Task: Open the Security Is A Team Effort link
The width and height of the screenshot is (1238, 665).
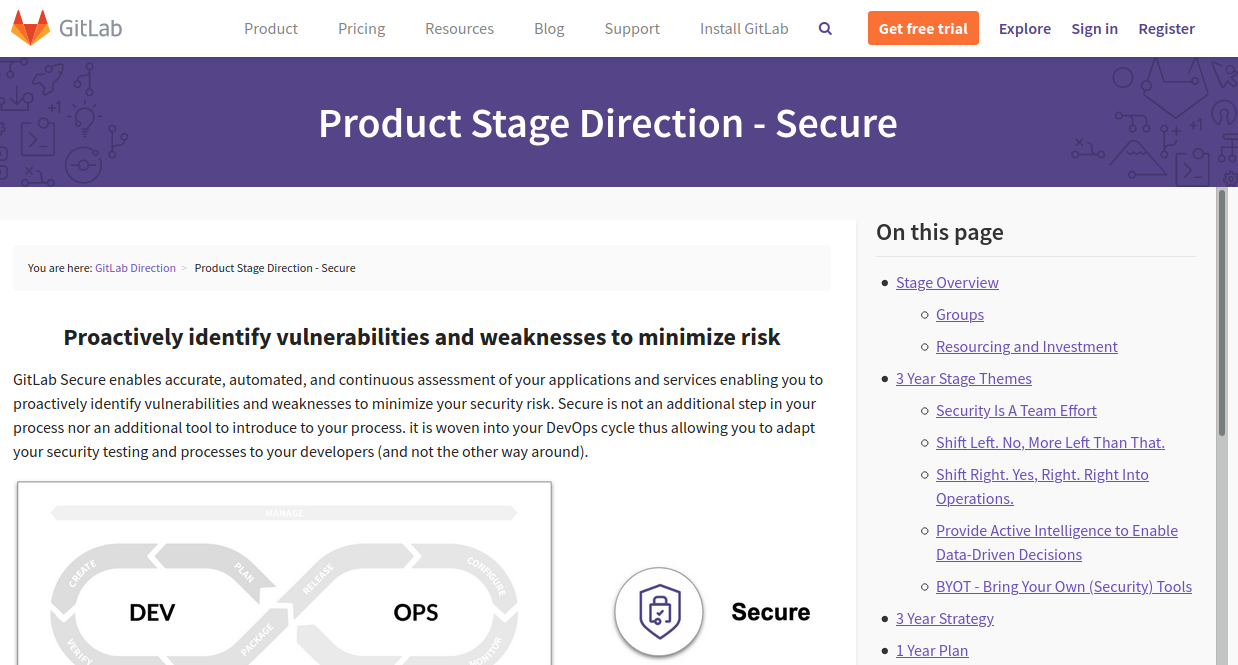Action: [x=1016, y=411]
